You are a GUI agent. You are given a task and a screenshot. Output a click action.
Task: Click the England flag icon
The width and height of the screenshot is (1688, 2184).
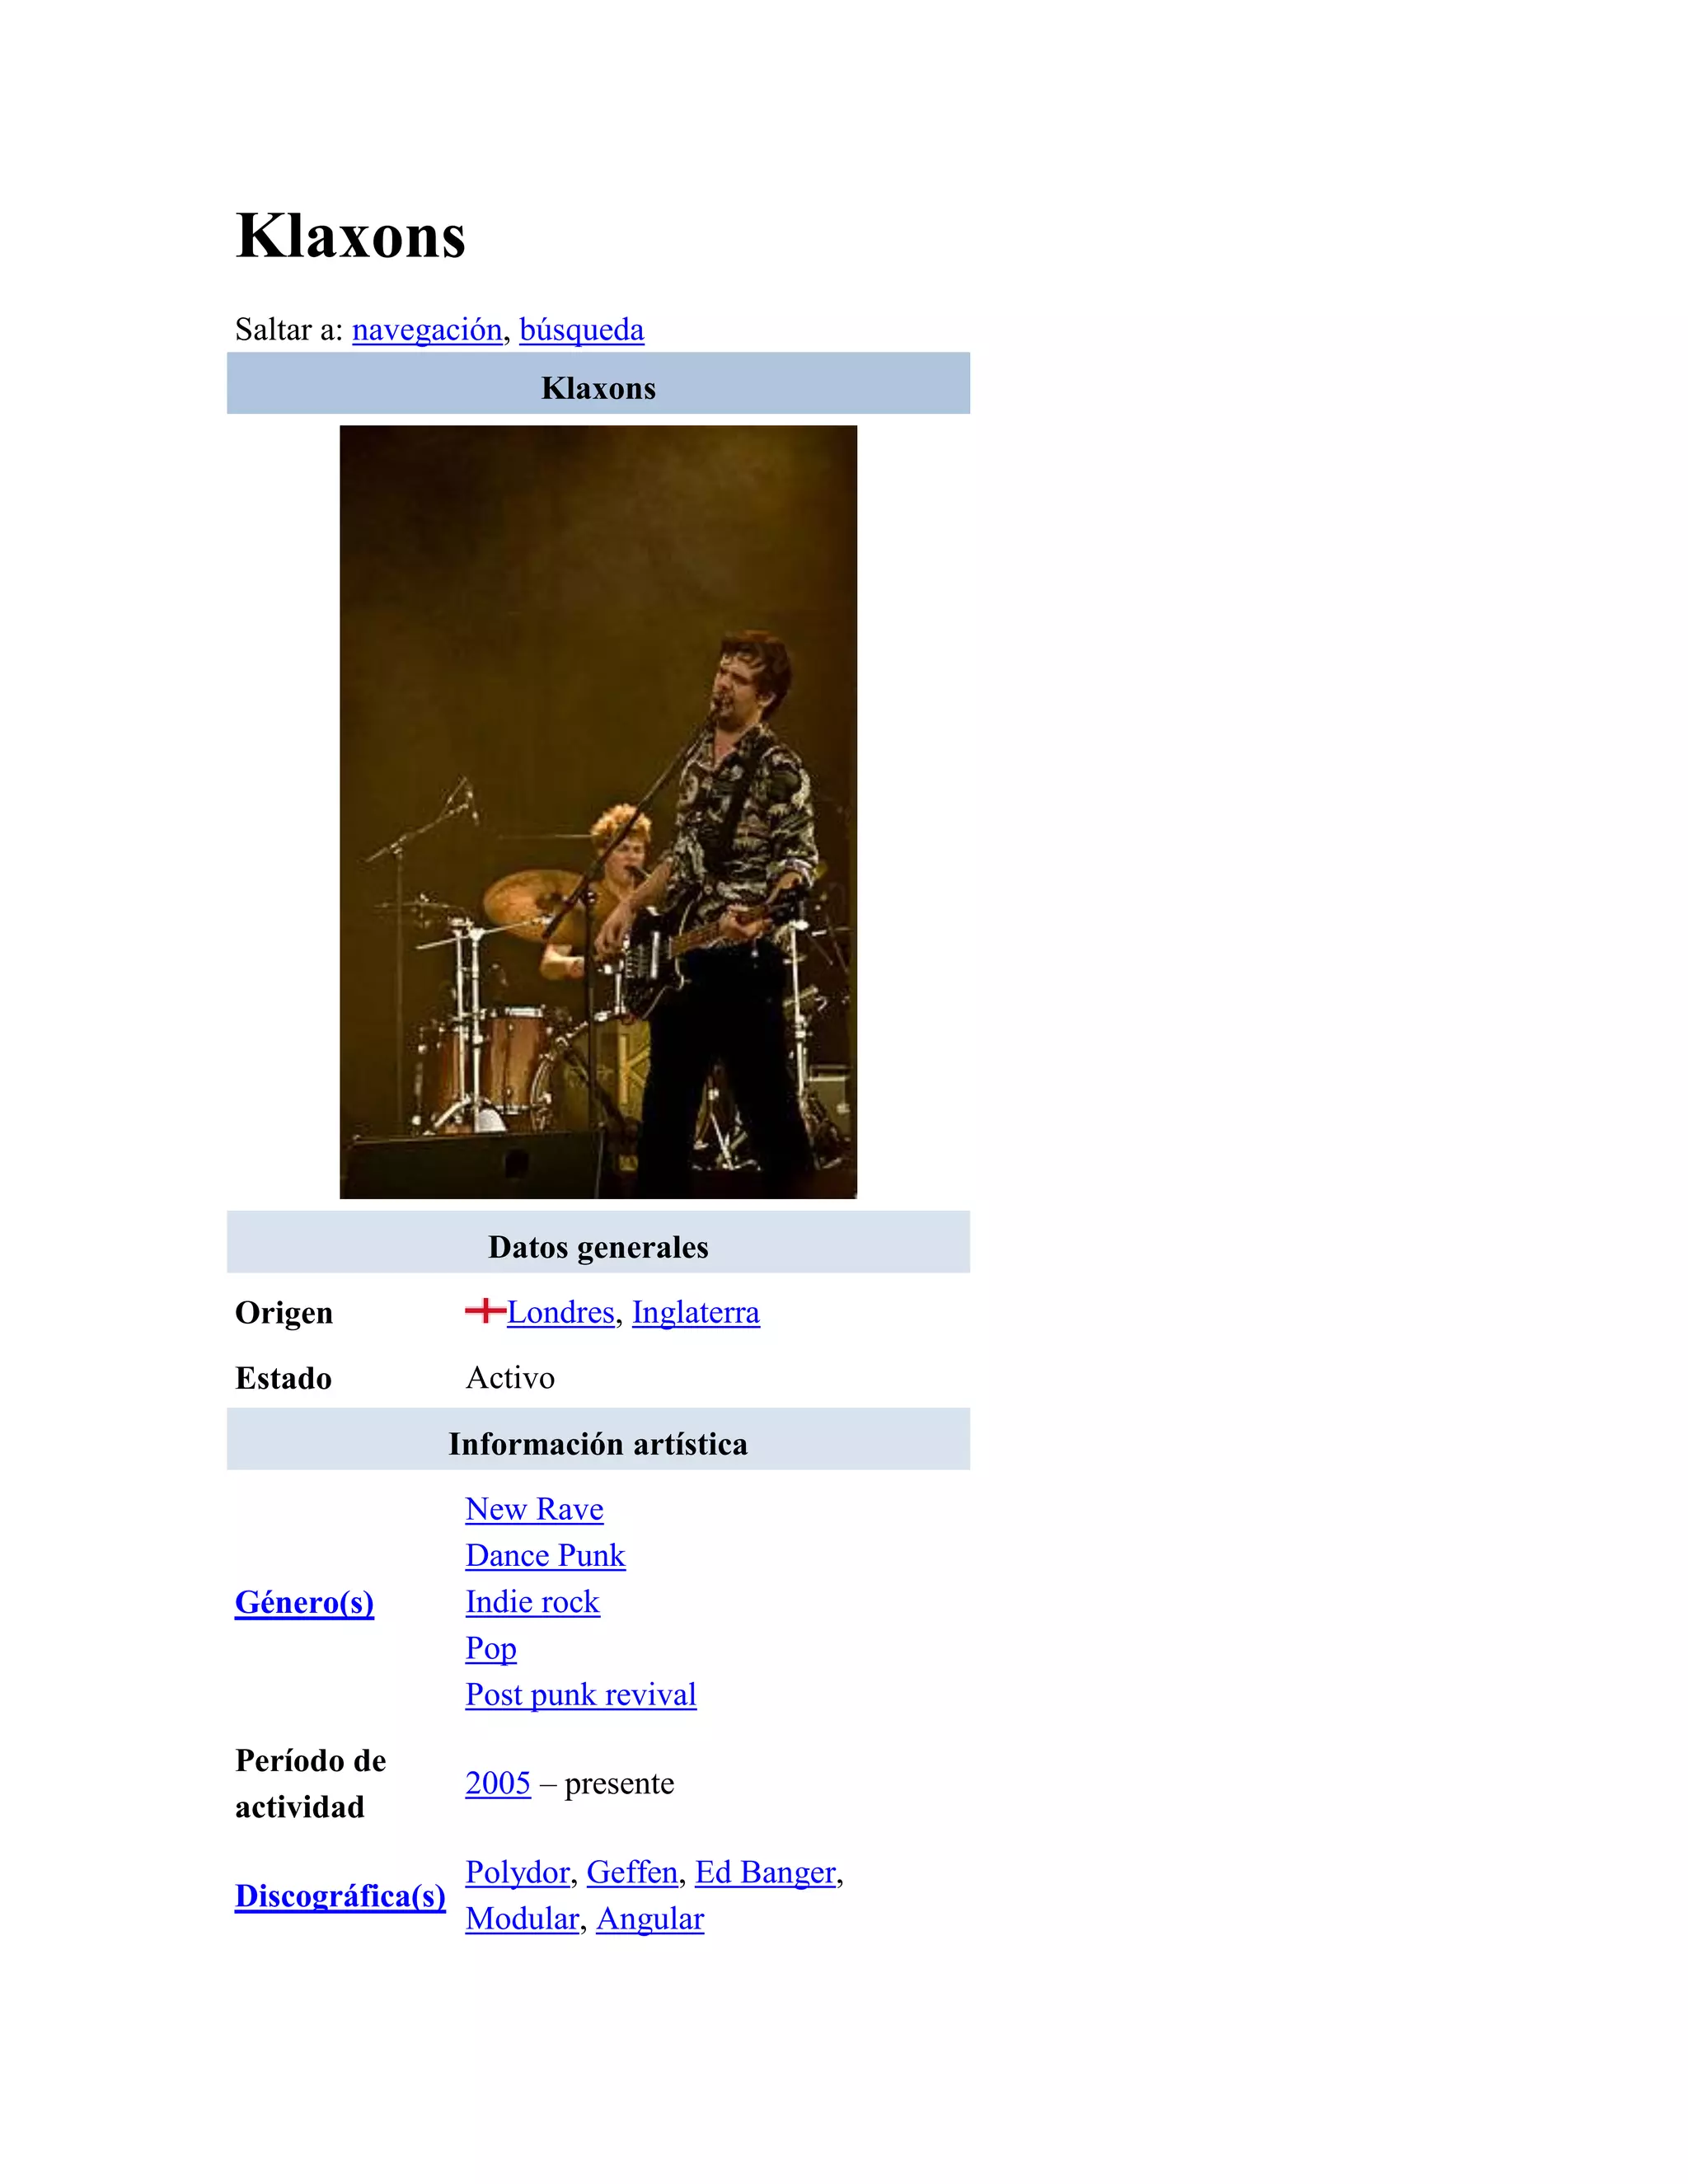pos(485,1310)
